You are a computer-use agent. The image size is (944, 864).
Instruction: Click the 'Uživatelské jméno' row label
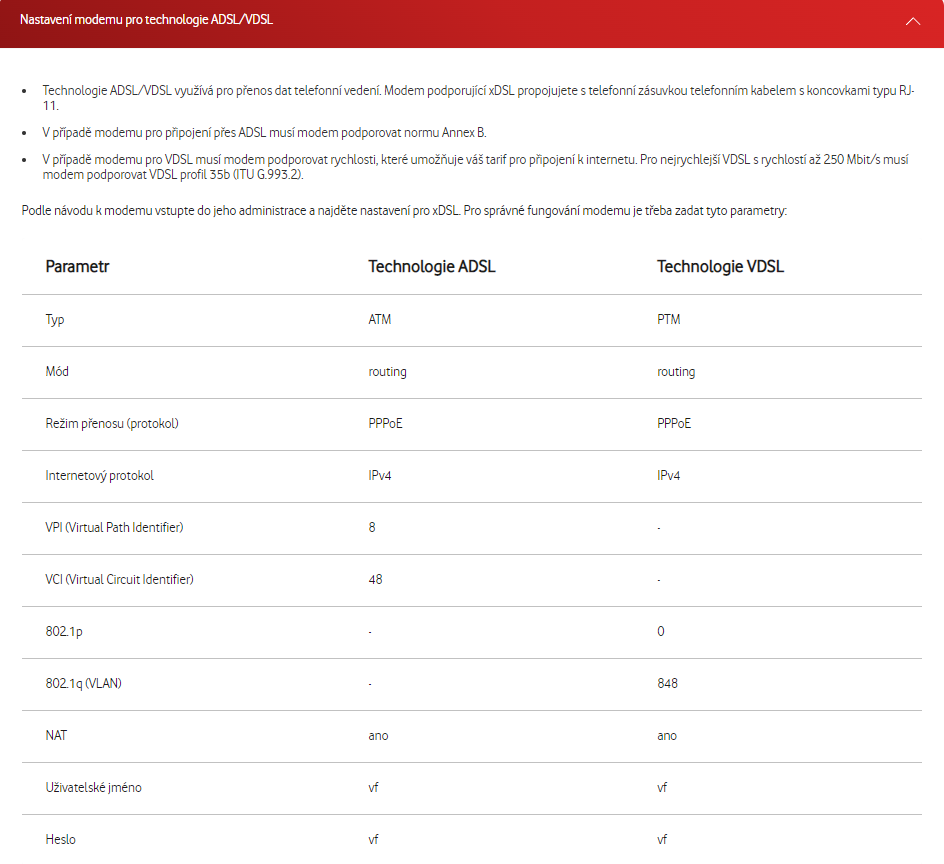point(93,788)
